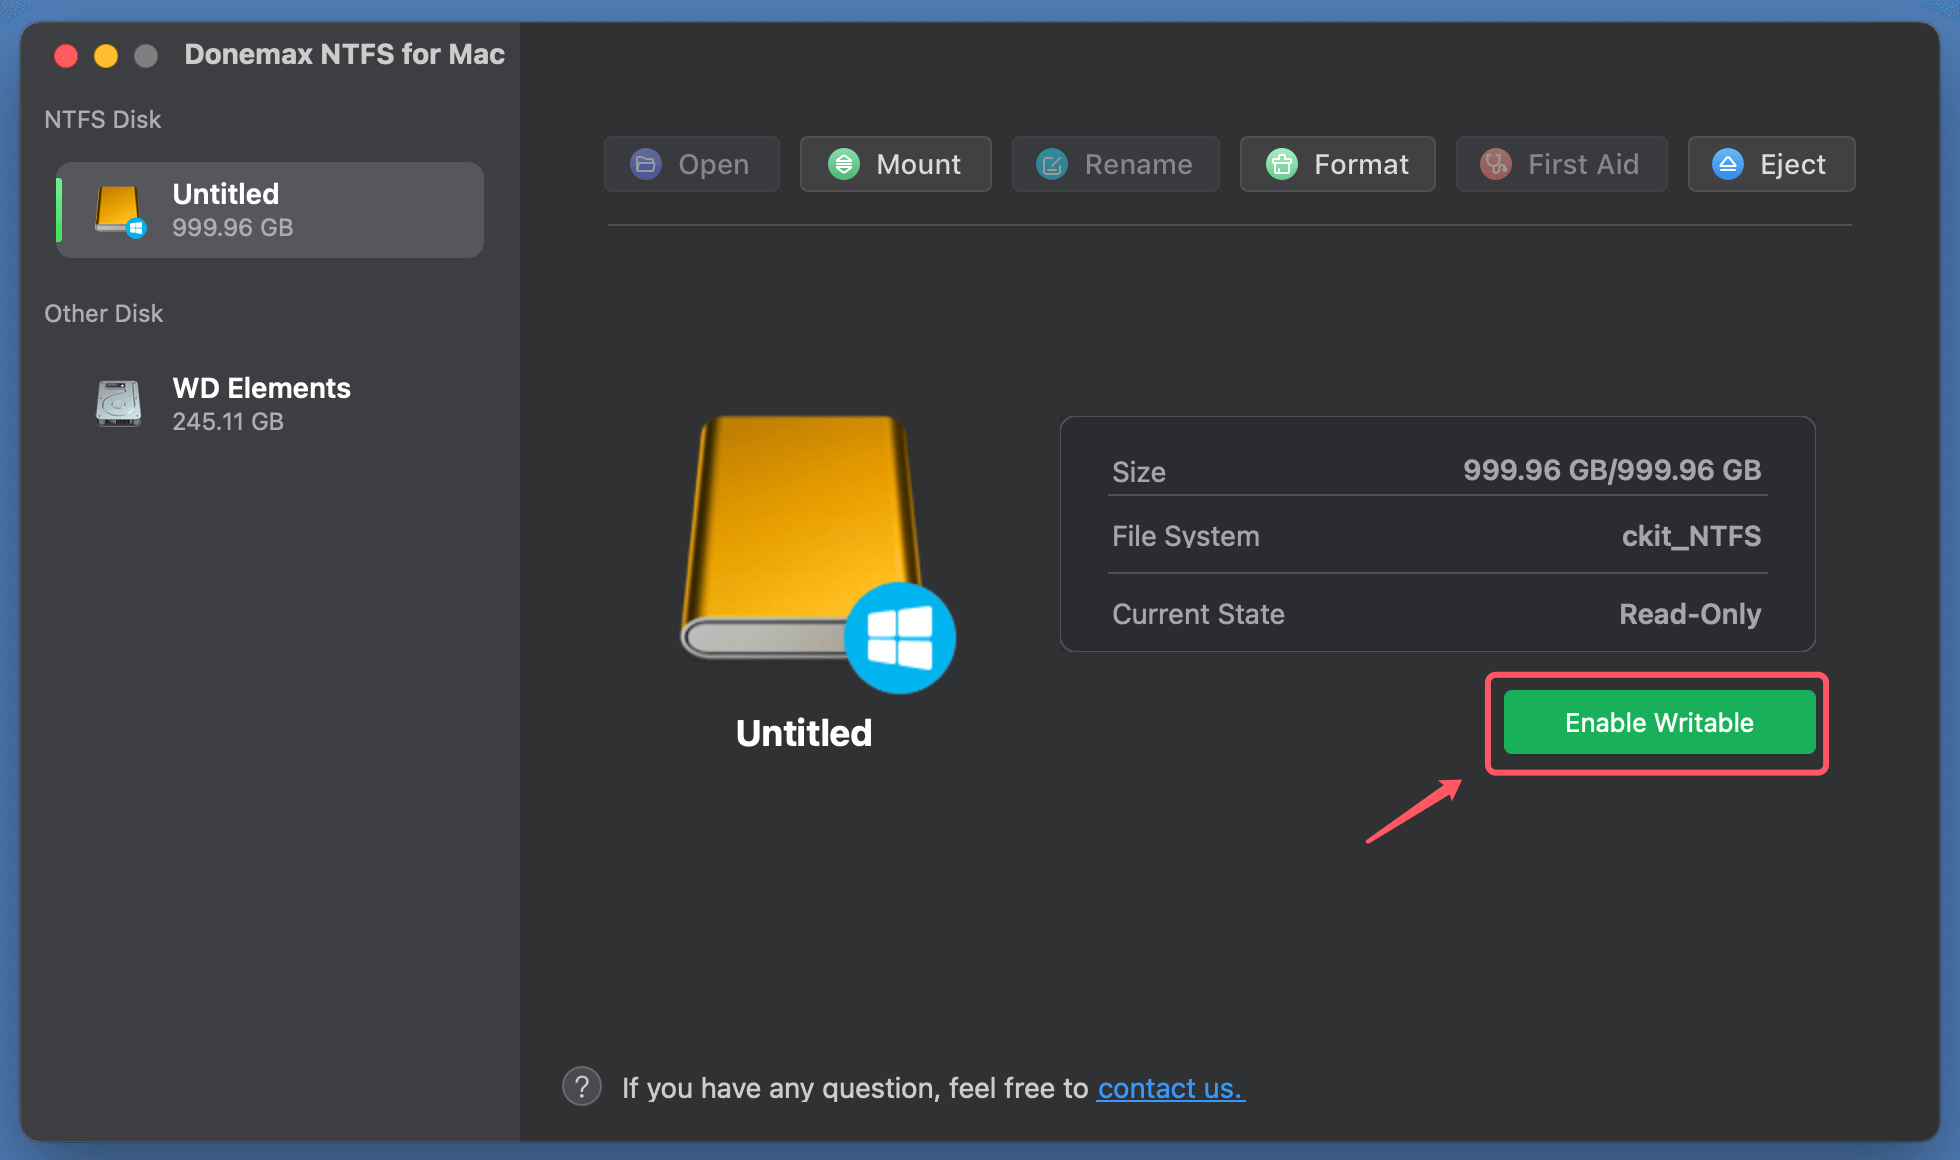Viewport: 1960px width, 1160px height.
Task: Click the Mount icon in the toolbar
Action: [x=846, y=164]
